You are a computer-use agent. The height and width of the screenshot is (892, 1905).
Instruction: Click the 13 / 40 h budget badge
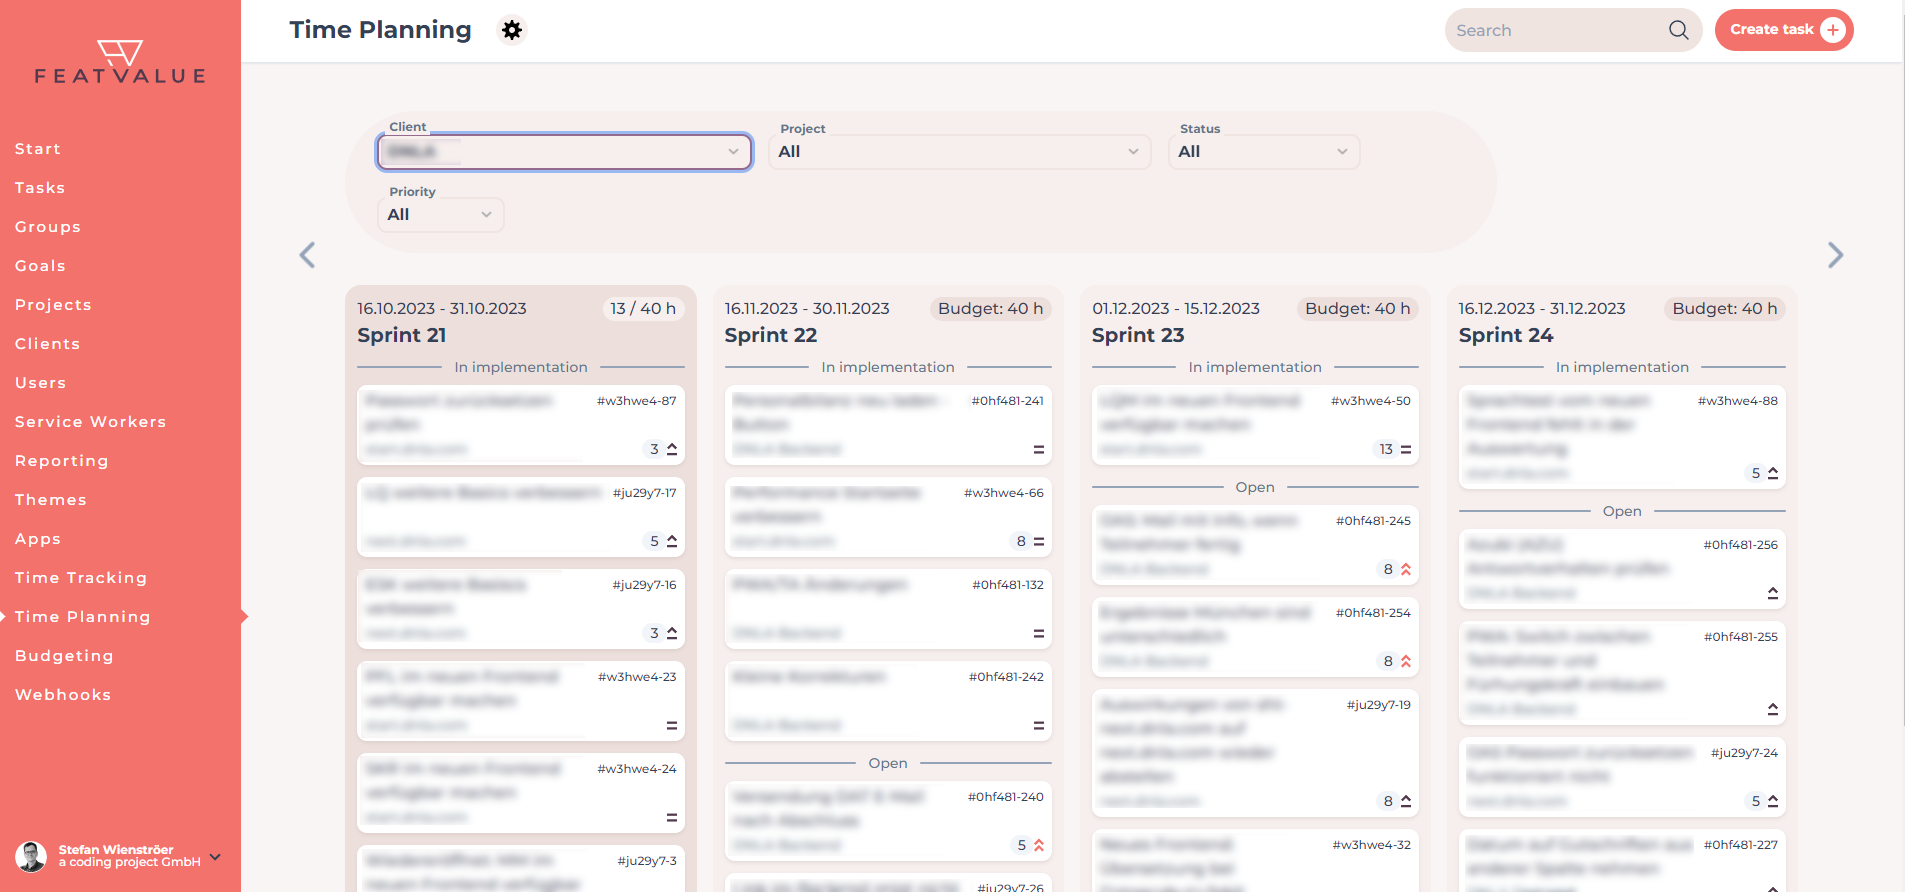(643, 309)
